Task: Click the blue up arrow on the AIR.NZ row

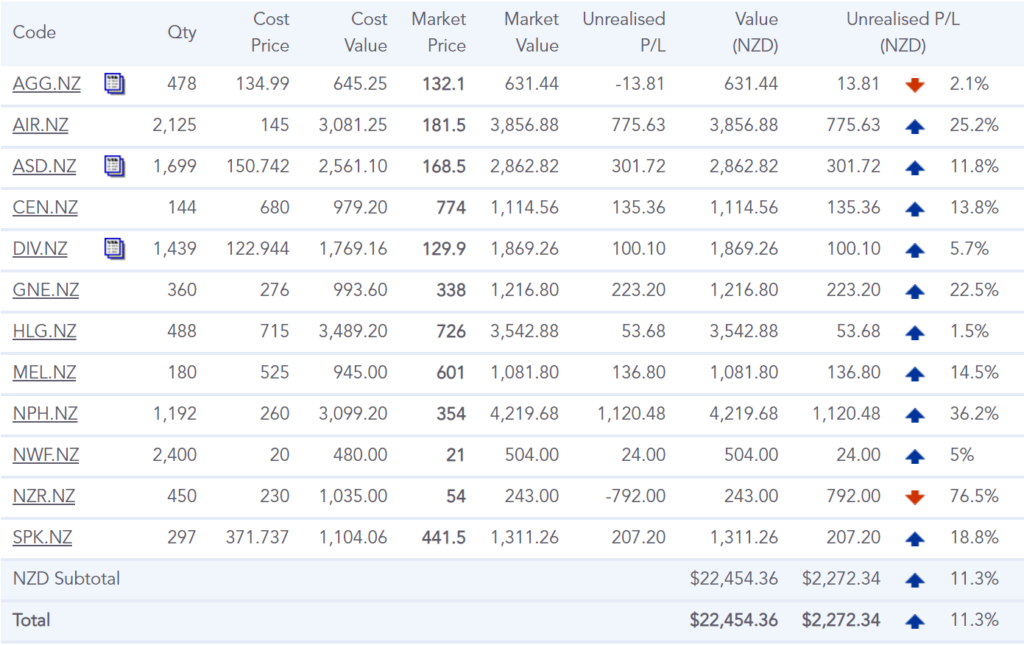Action: coord(914,126)
